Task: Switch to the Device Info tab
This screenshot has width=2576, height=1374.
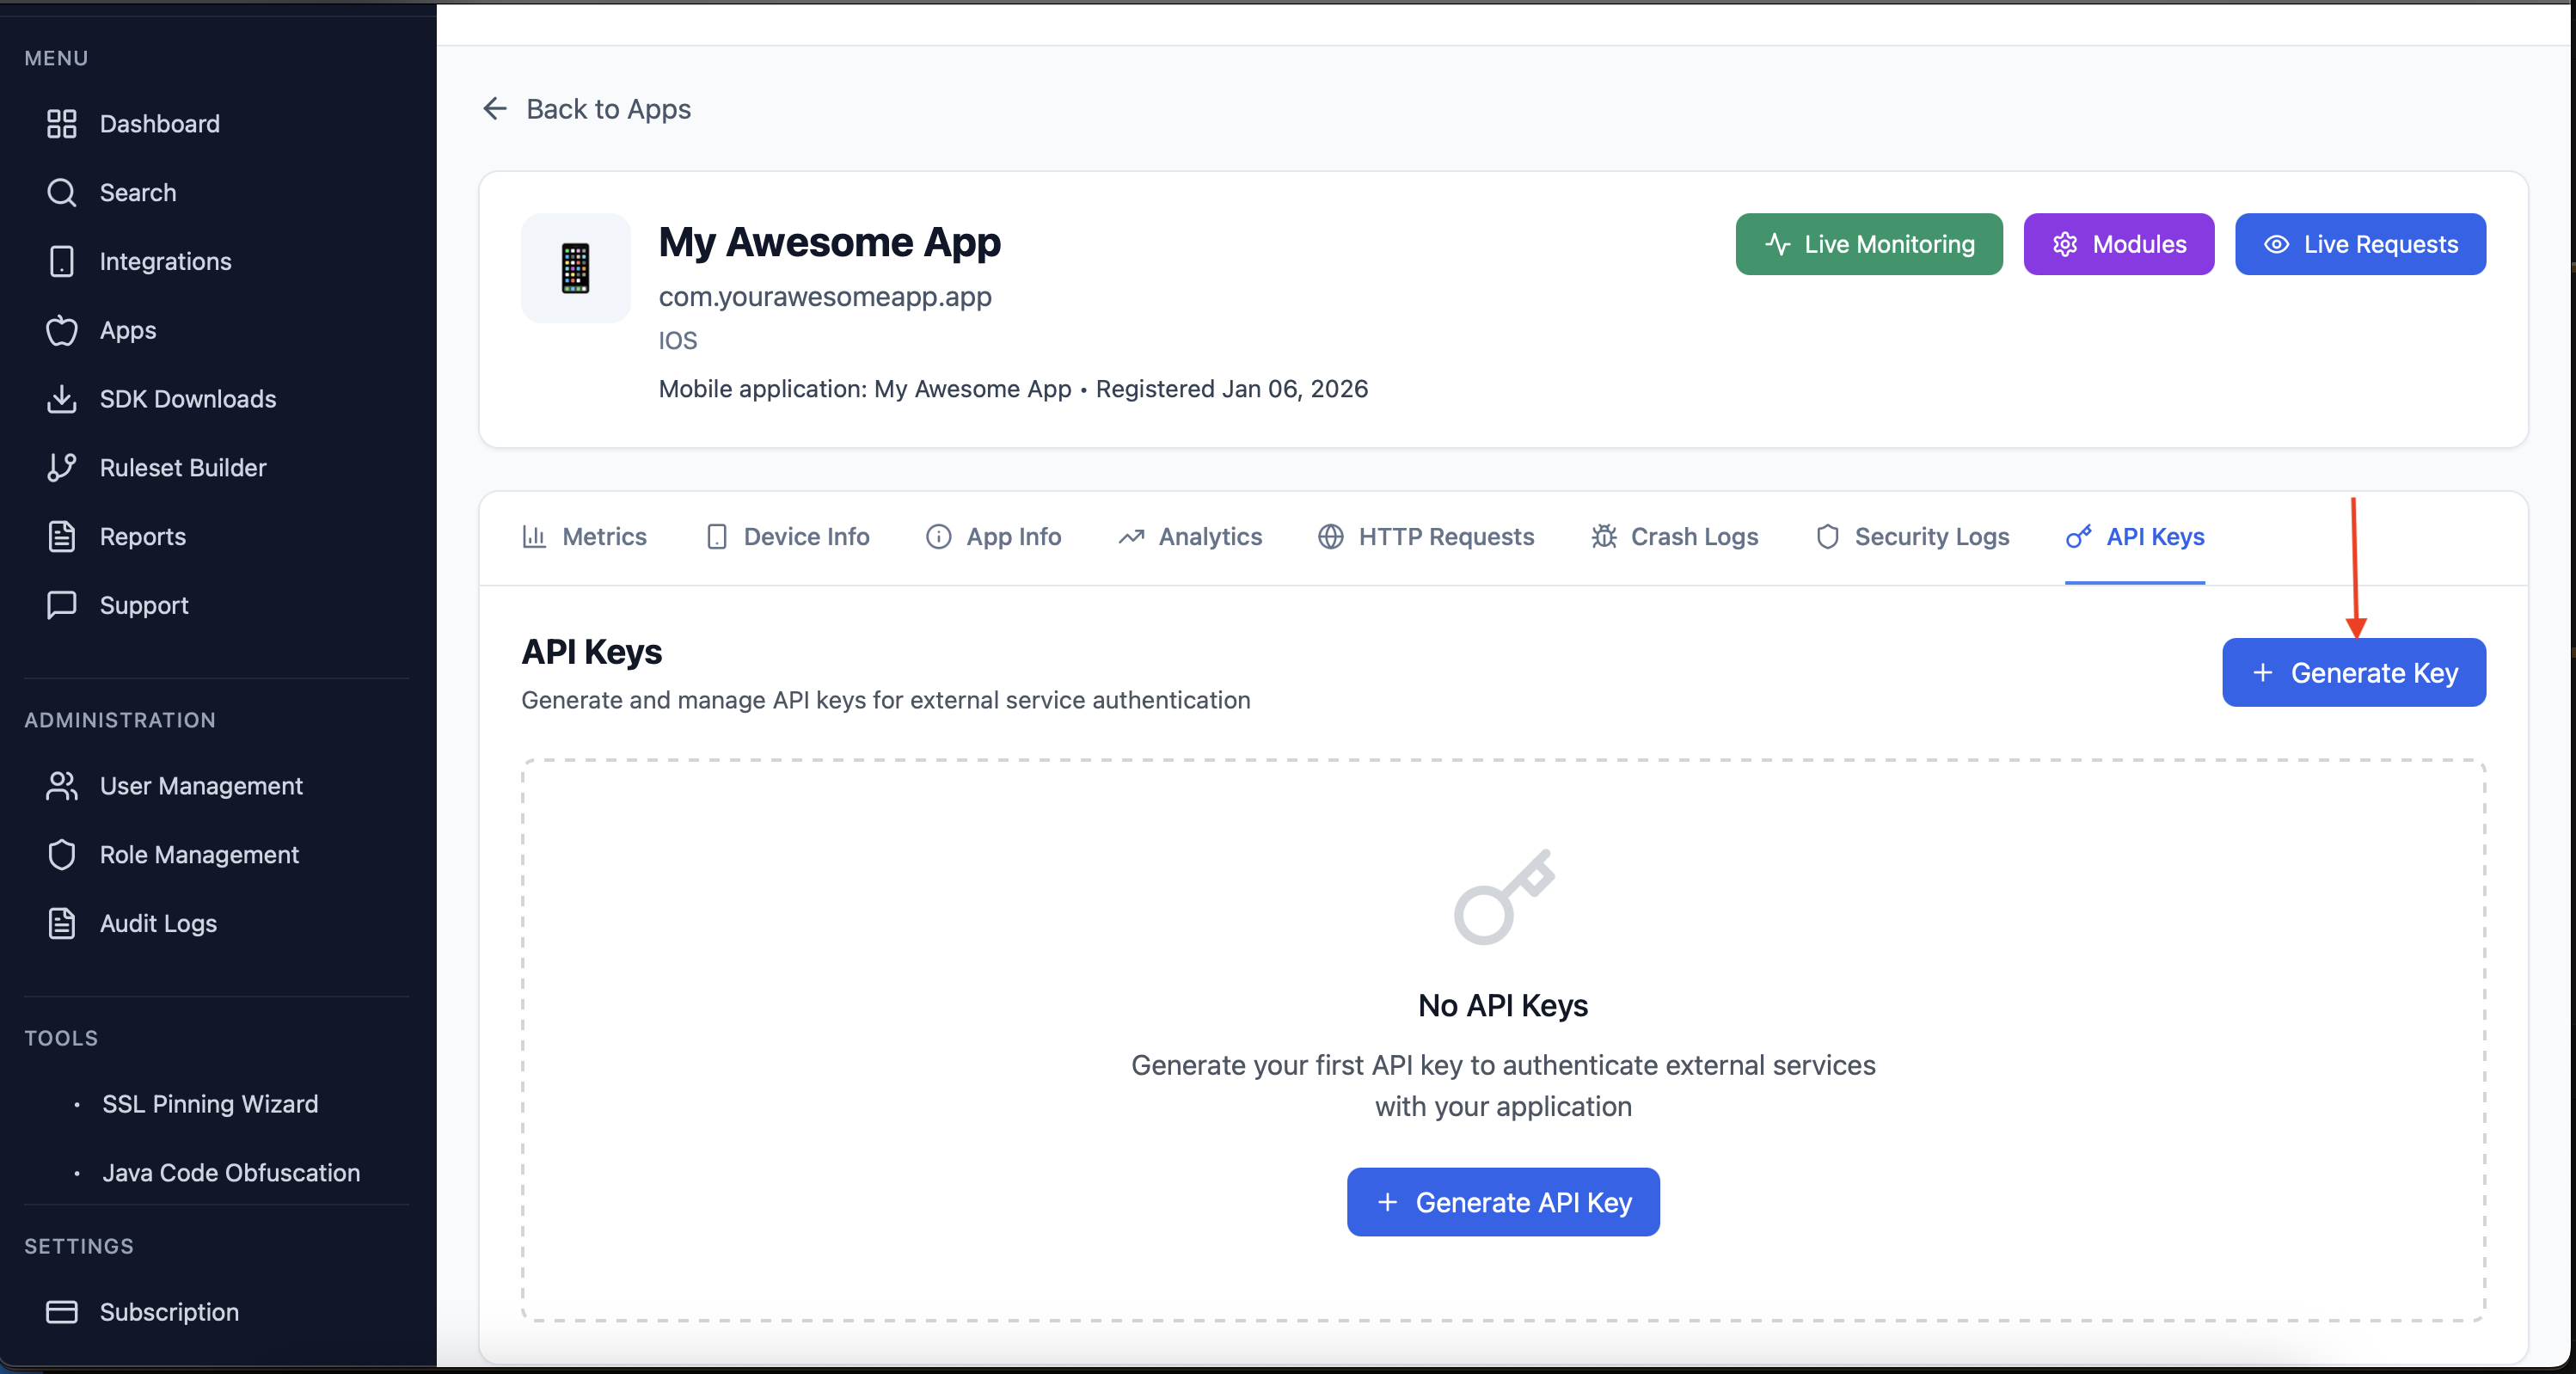Action: click(787, 537)
